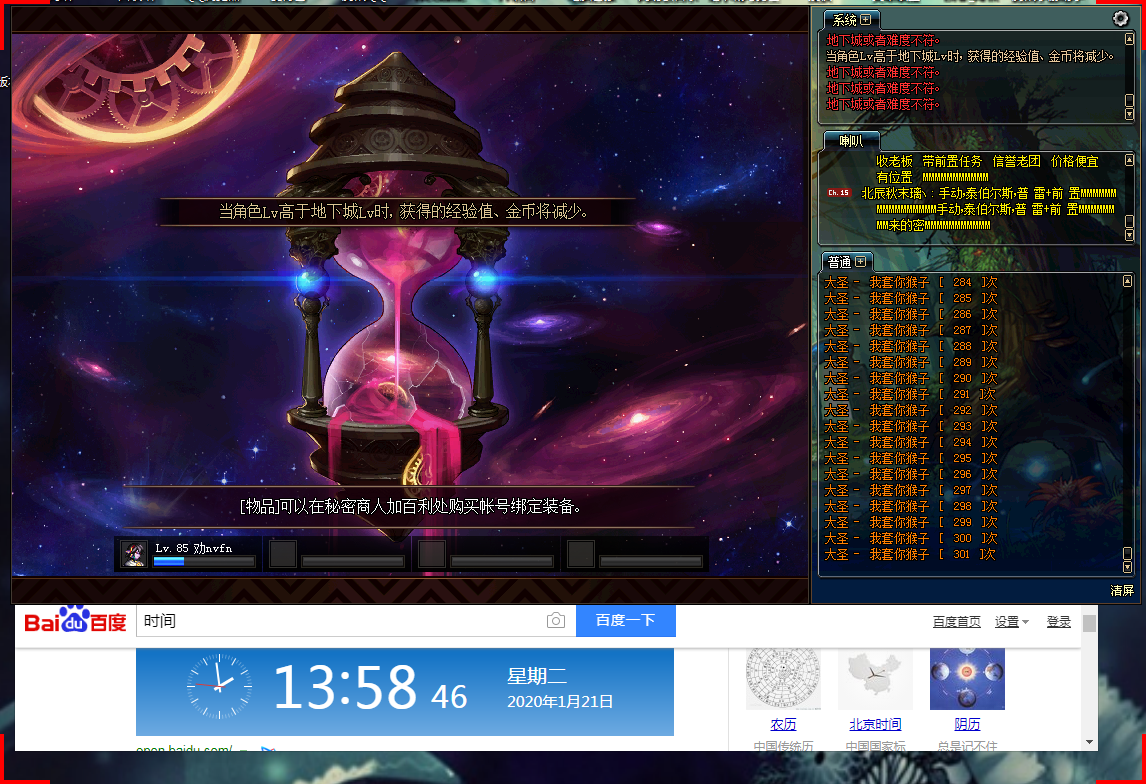Image resolution: width=1146 pixels, height=784 pixels.
Task: Select the 喇叭 chat tab
Action: [850, 141]
